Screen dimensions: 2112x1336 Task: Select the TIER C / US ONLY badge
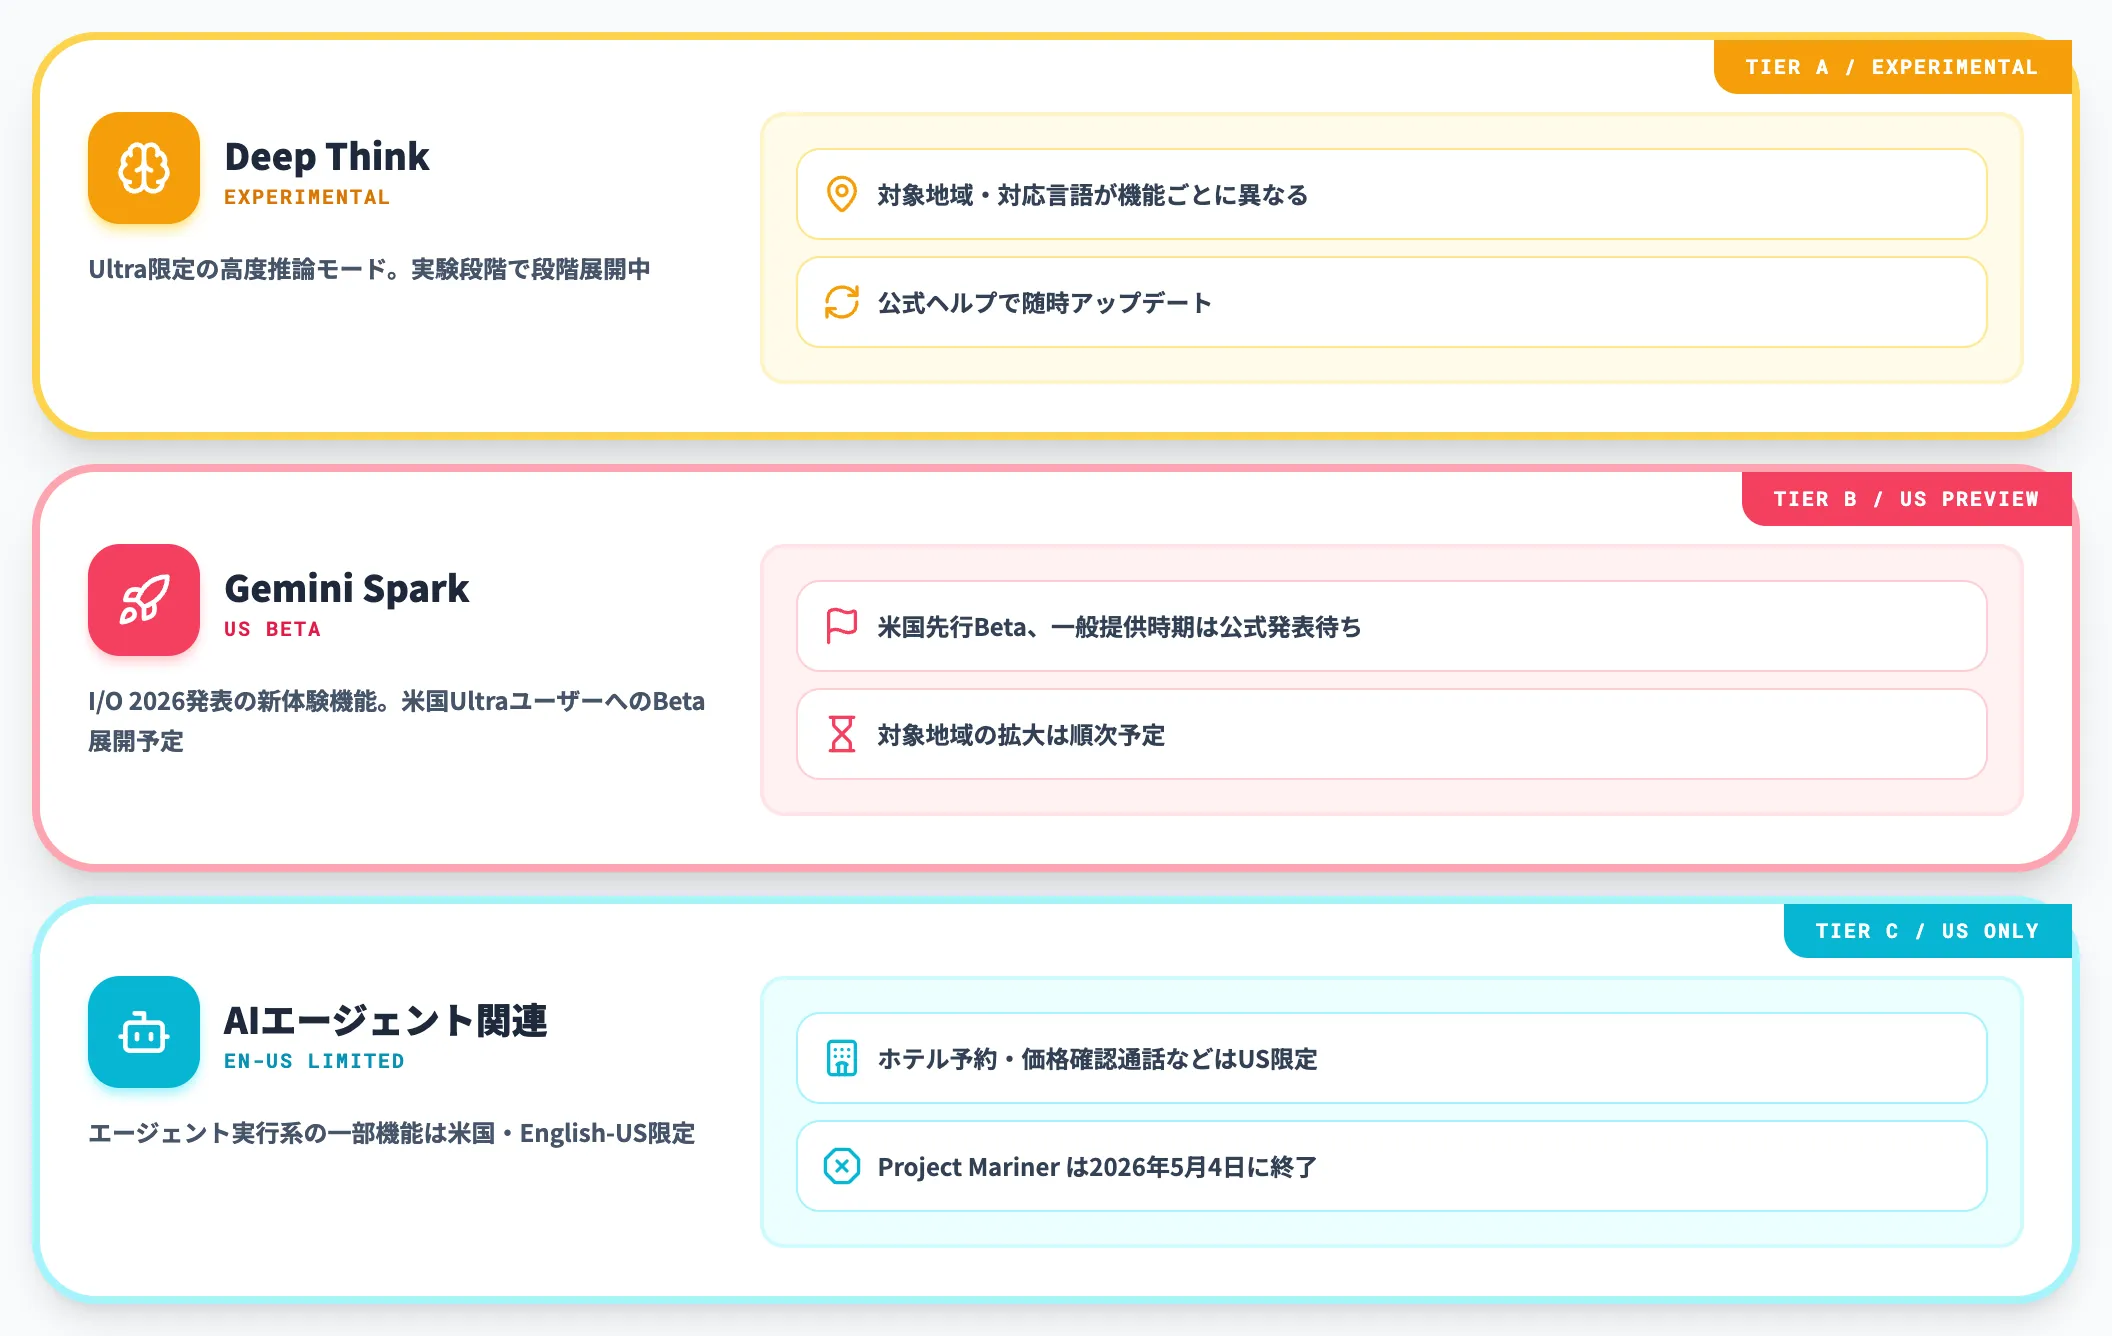tap(1927, 931)
